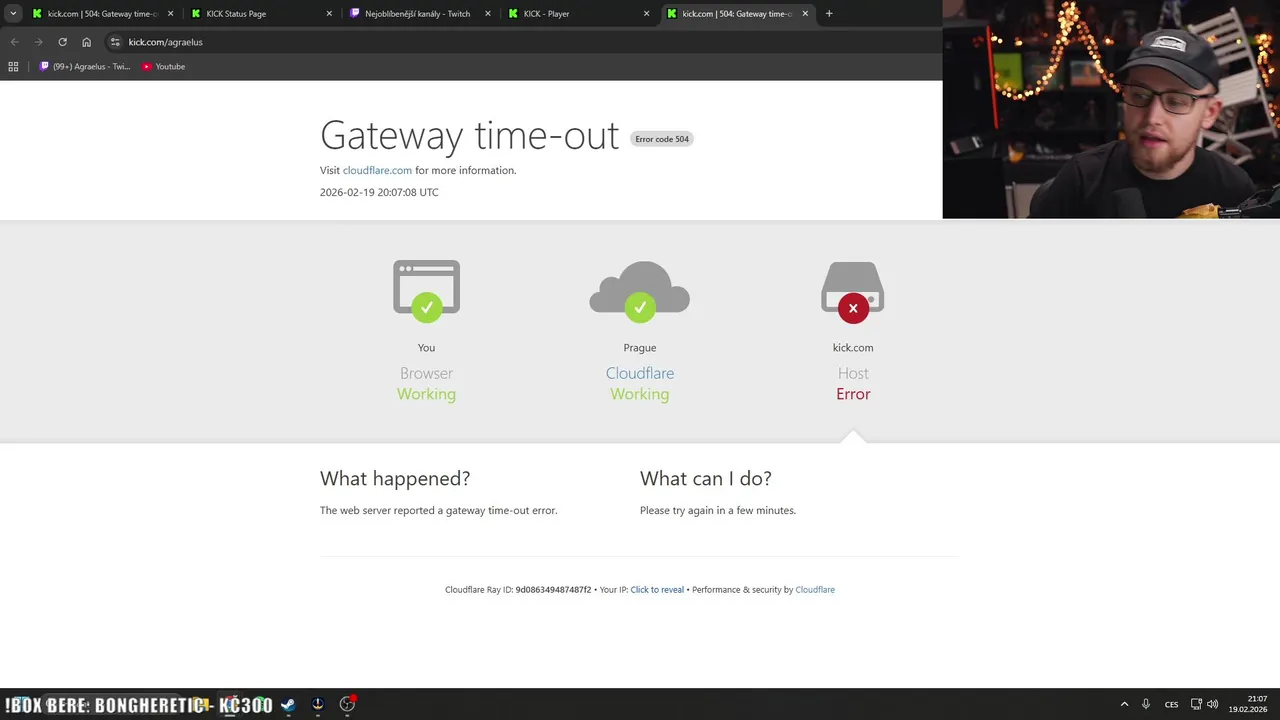The width and height of the screenshot is (1280, 720).
Task: Open network status tray icon
Action: [x=1196, y=704]
